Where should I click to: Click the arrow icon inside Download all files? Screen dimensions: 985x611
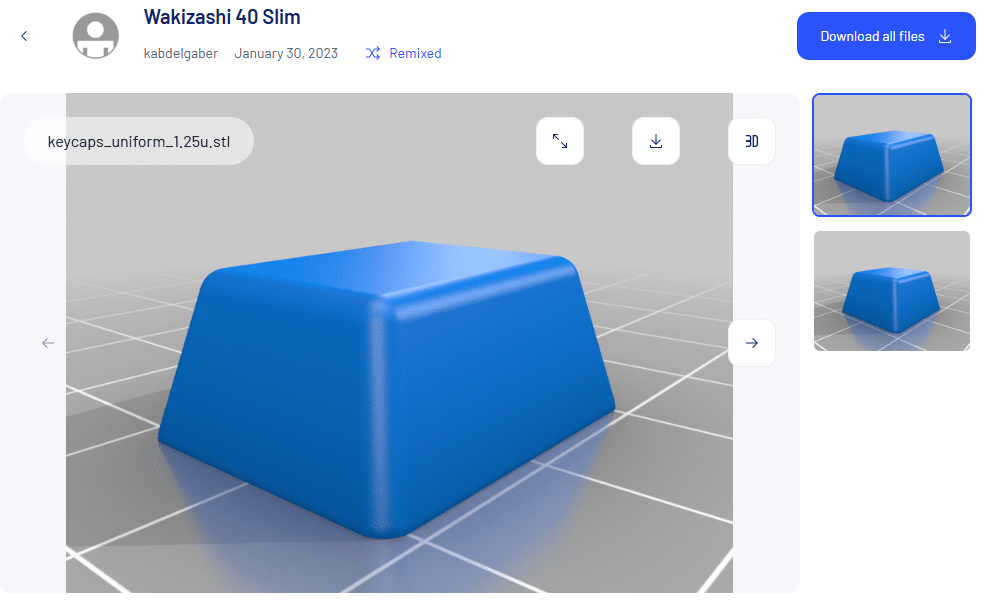[x=945, y=36]
